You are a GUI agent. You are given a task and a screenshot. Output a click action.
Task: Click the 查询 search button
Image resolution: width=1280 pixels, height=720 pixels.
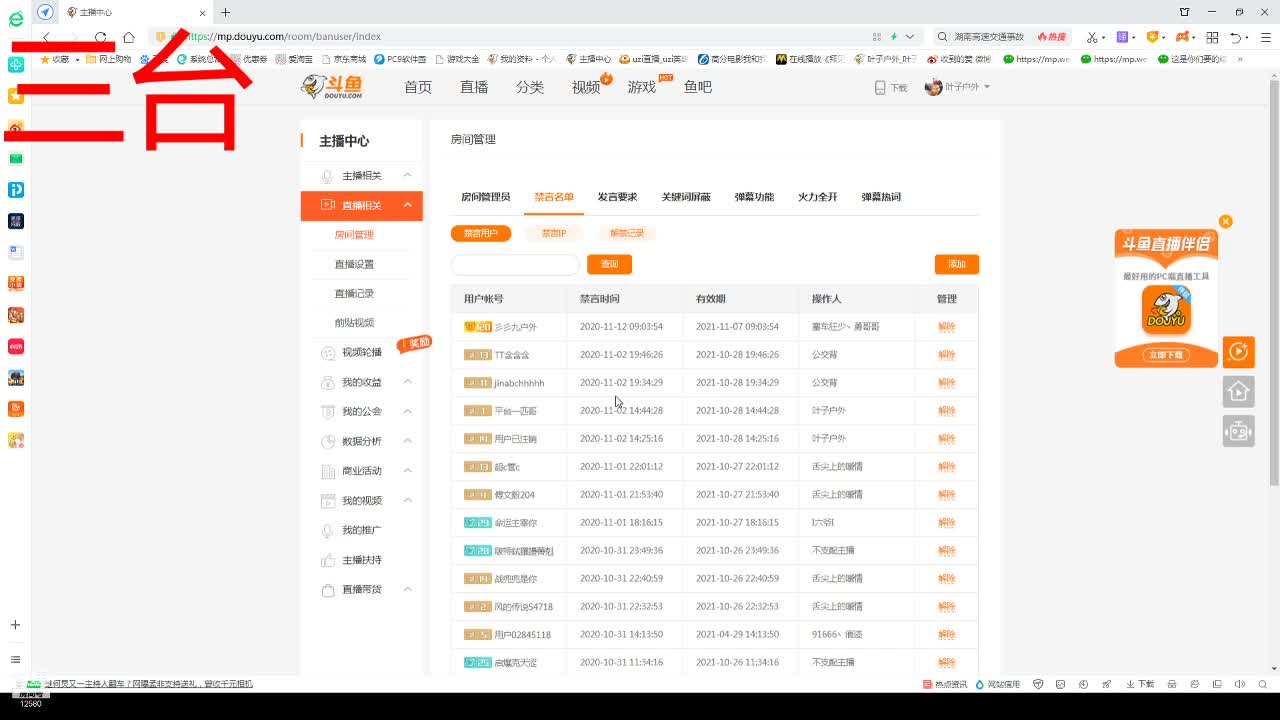(x=609, y=264)
